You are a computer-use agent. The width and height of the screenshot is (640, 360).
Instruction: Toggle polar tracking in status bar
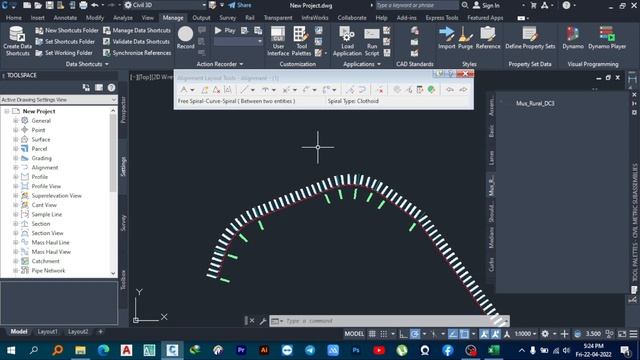tap(415, 334)
